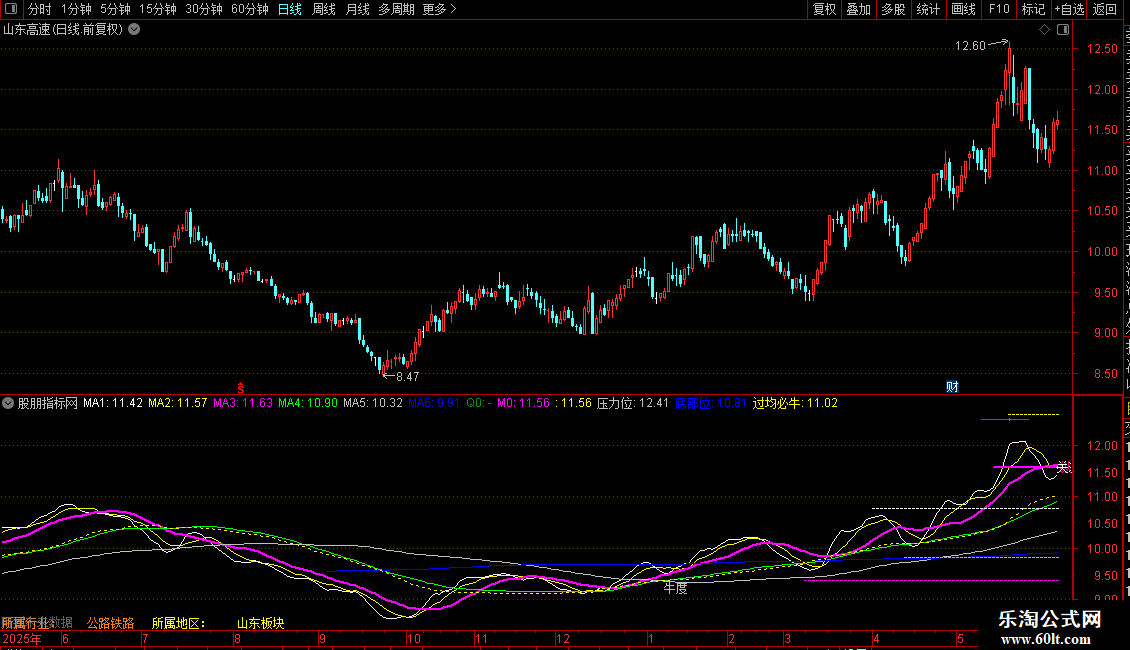Switch to 分时 intraday view

click(x=40, y=9)
